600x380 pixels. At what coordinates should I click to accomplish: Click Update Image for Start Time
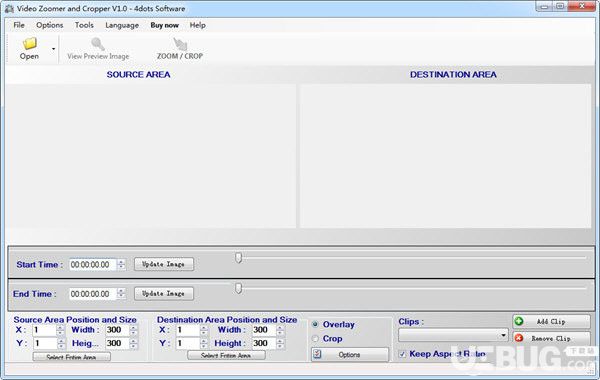[164, 264]
